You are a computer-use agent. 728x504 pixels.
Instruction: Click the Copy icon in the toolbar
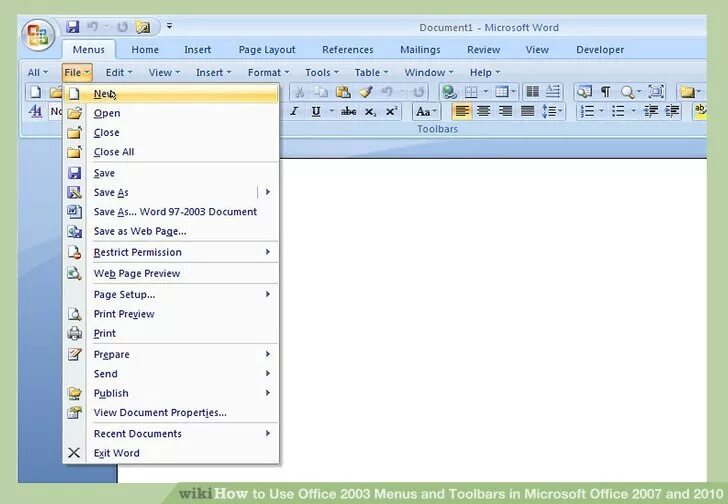(x=320, y=92)
